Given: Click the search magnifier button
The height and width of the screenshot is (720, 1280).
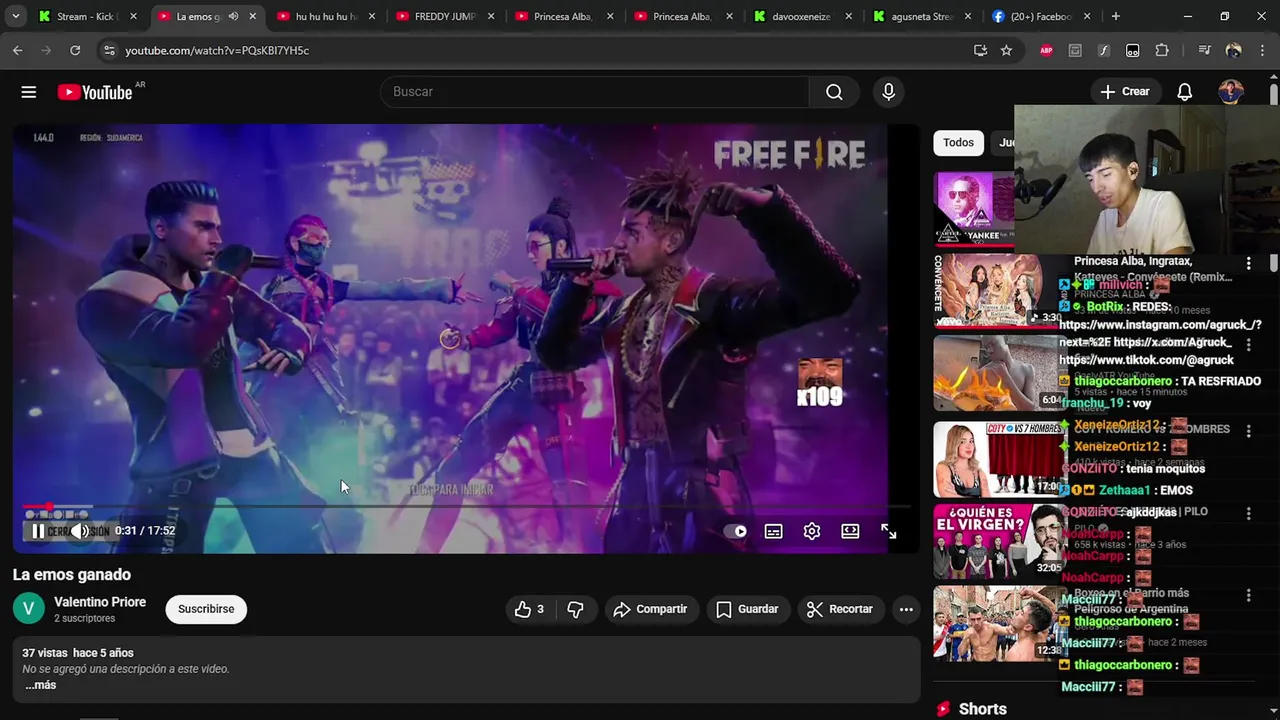Looking at the screenshot, I should [834, 92].
